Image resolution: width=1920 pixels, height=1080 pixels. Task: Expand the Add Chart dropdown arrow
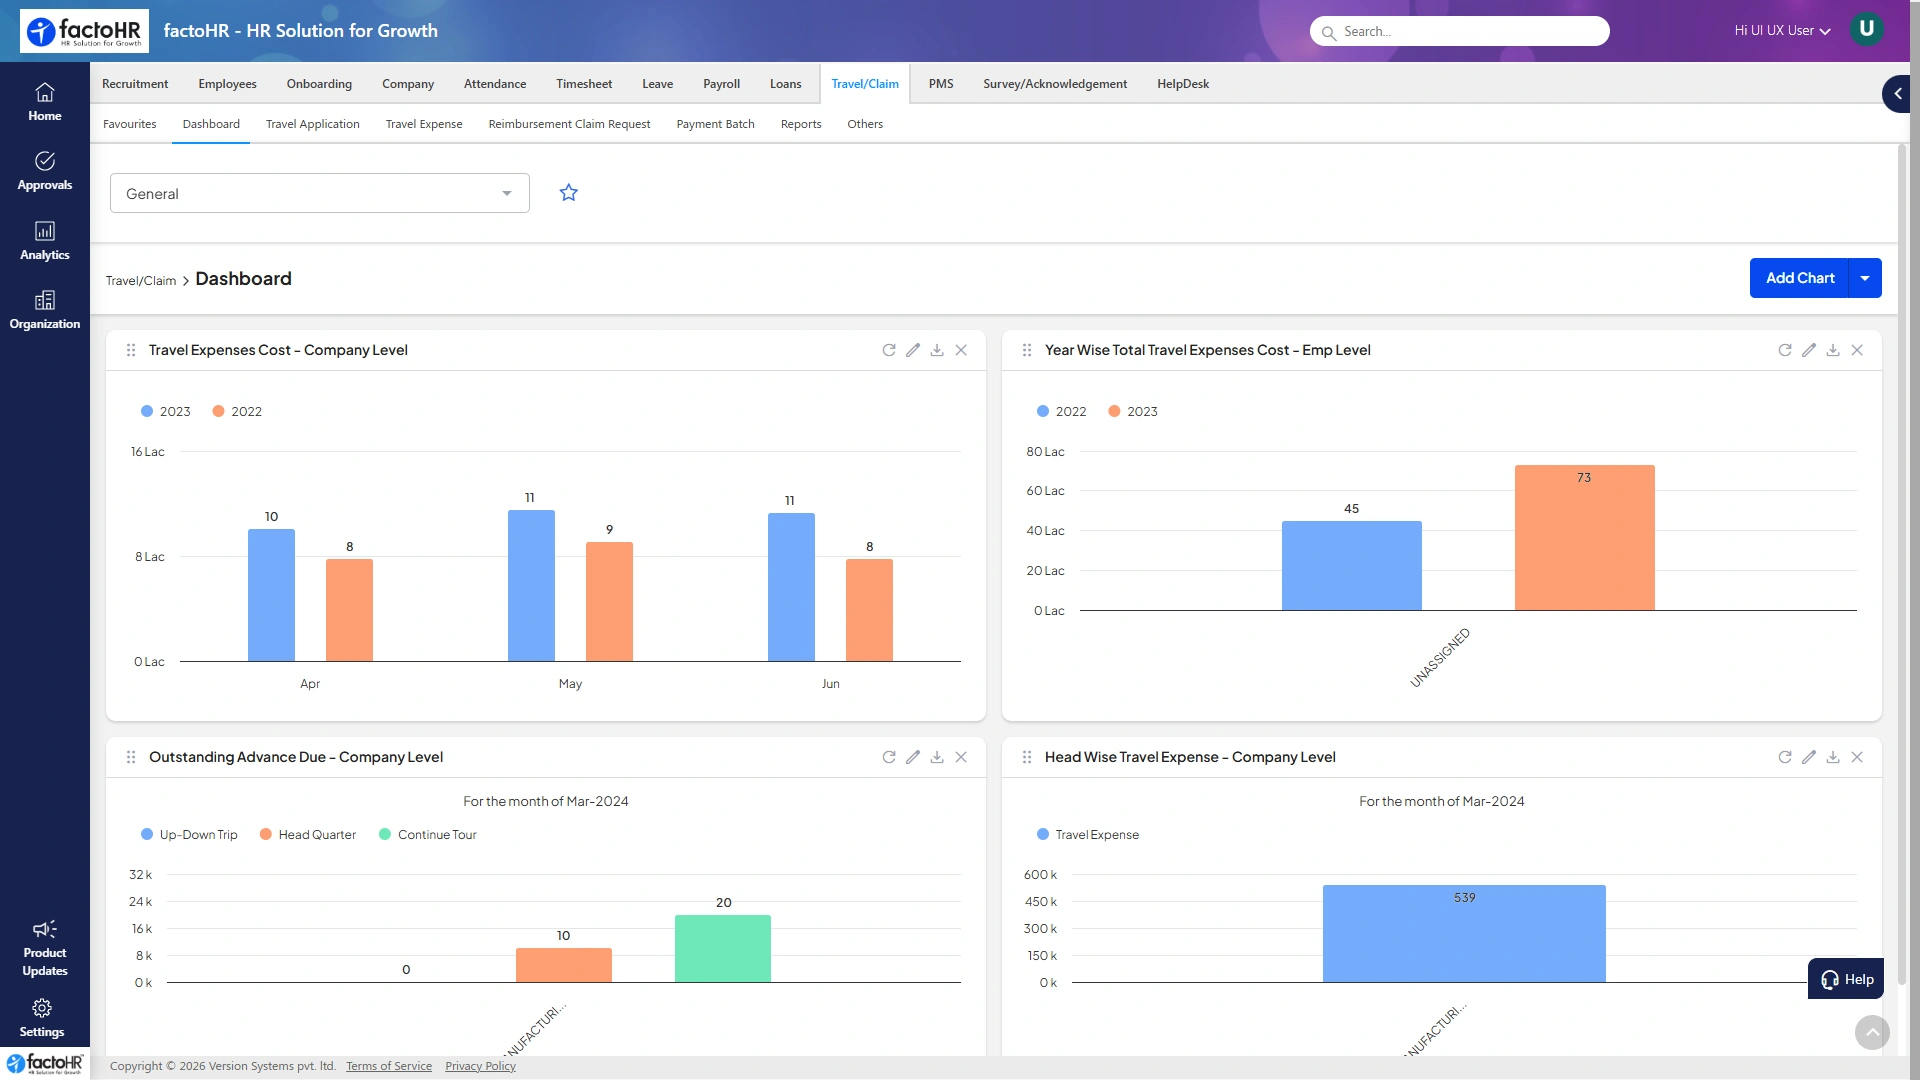pos(1866,278)
